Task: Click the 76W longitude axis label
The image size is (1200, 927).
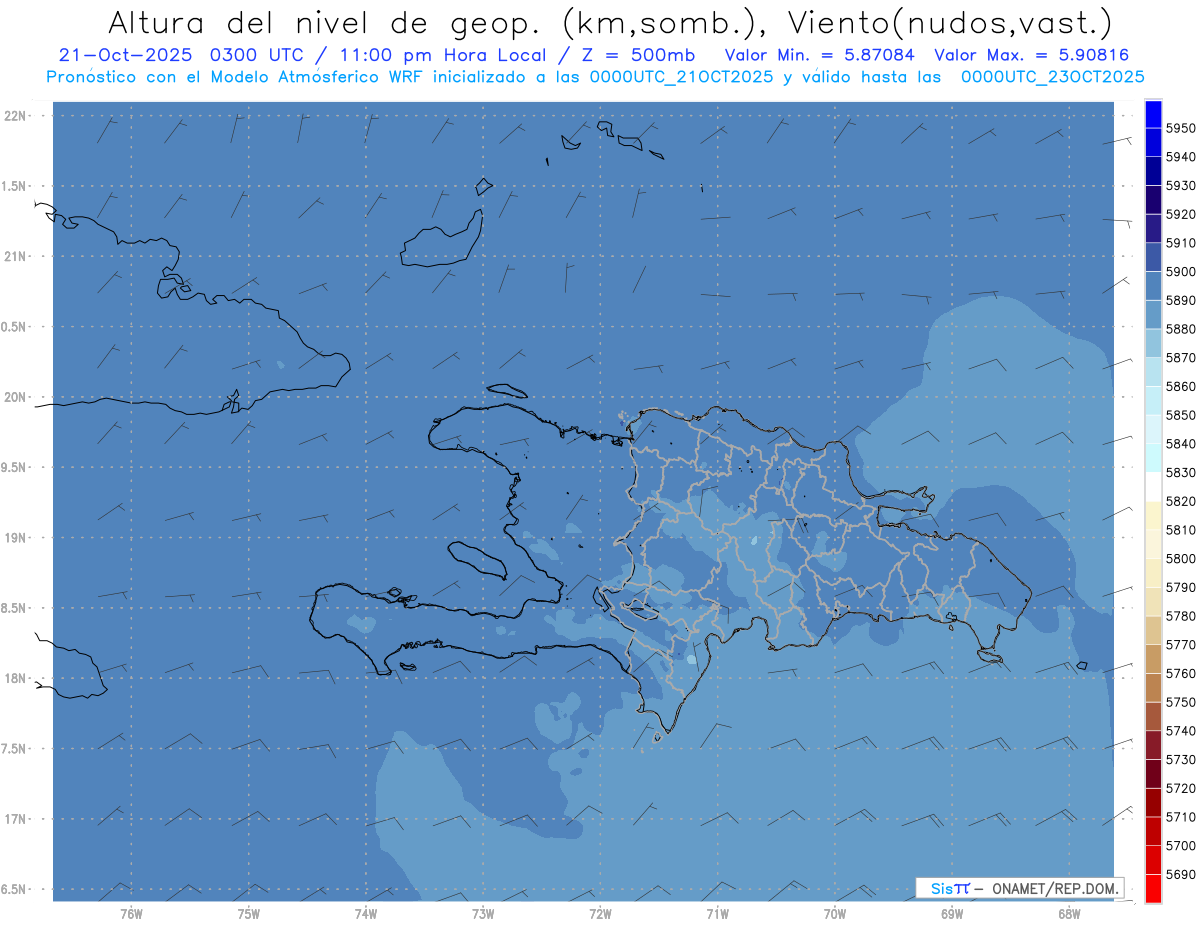Action: pos(131,913)
